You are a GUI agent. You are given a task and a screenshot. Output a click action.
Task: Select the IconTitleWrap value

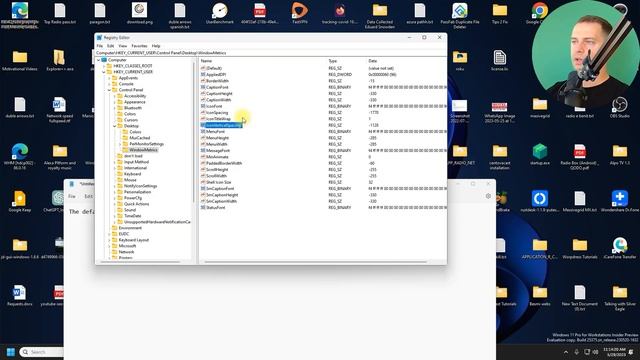218,119
